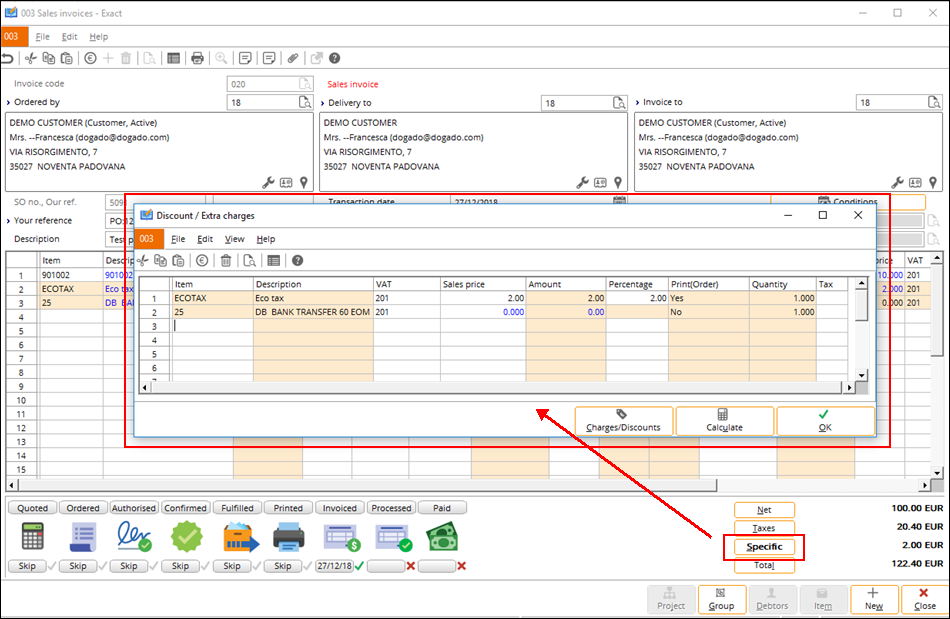Screen dimensions: 950x619
Task: Click the signature icon under Authorised
Action: click(134, 537)
